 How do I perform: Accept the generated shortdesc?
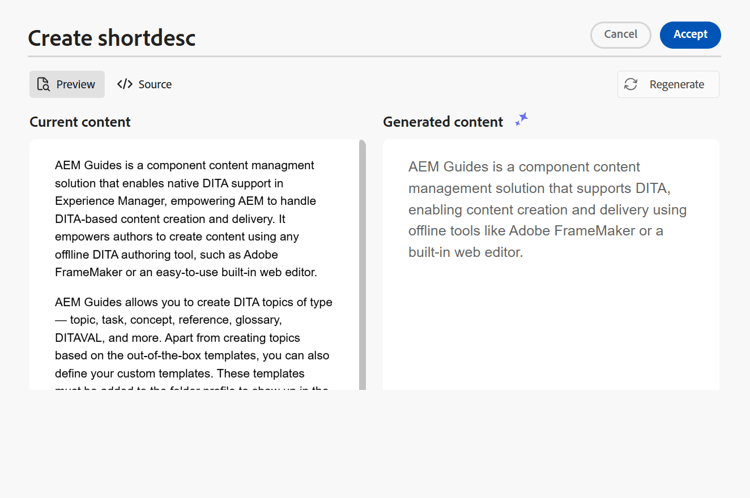tap(690, 35)
